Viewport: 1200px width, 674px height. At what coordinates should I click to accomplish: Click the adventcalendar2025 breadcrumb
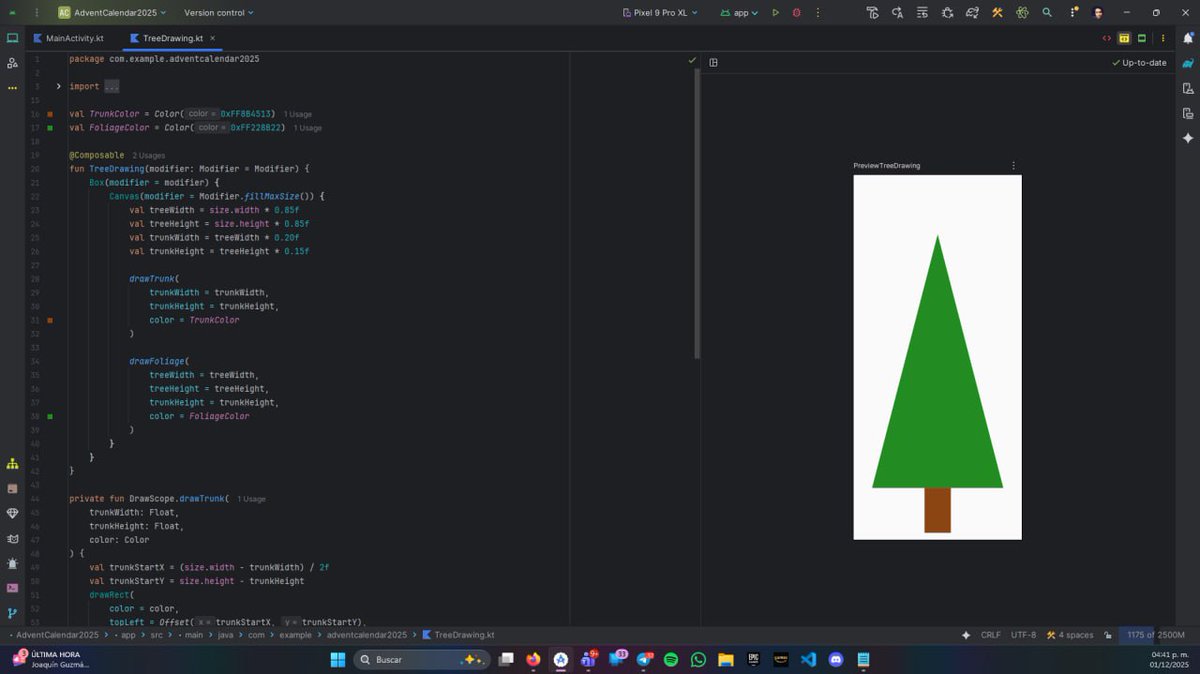tap(369, 635)
